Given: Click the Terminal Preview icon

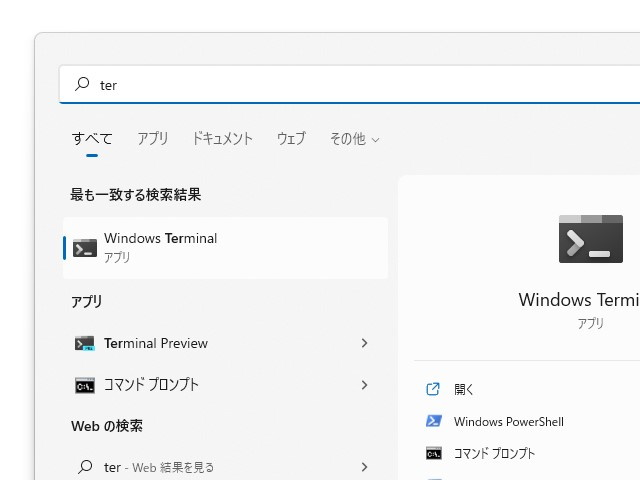Looking at the screenshot, I should (85, 343).
